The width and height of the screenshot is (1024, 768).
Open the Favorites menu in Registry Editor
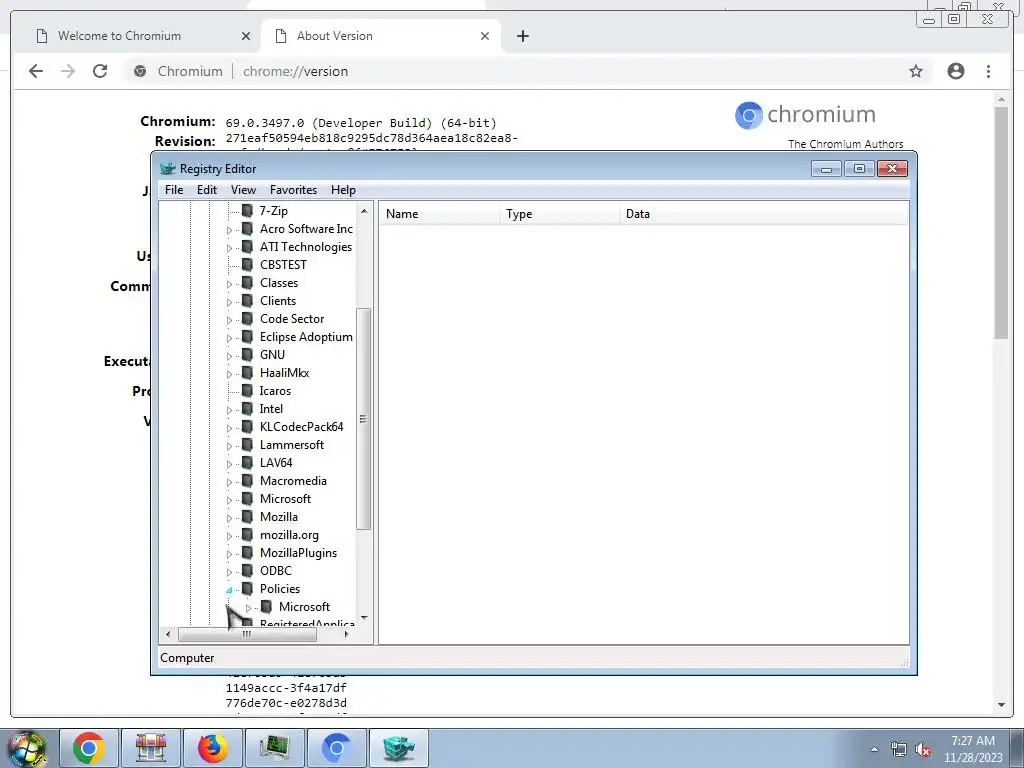tap(293, 189)
